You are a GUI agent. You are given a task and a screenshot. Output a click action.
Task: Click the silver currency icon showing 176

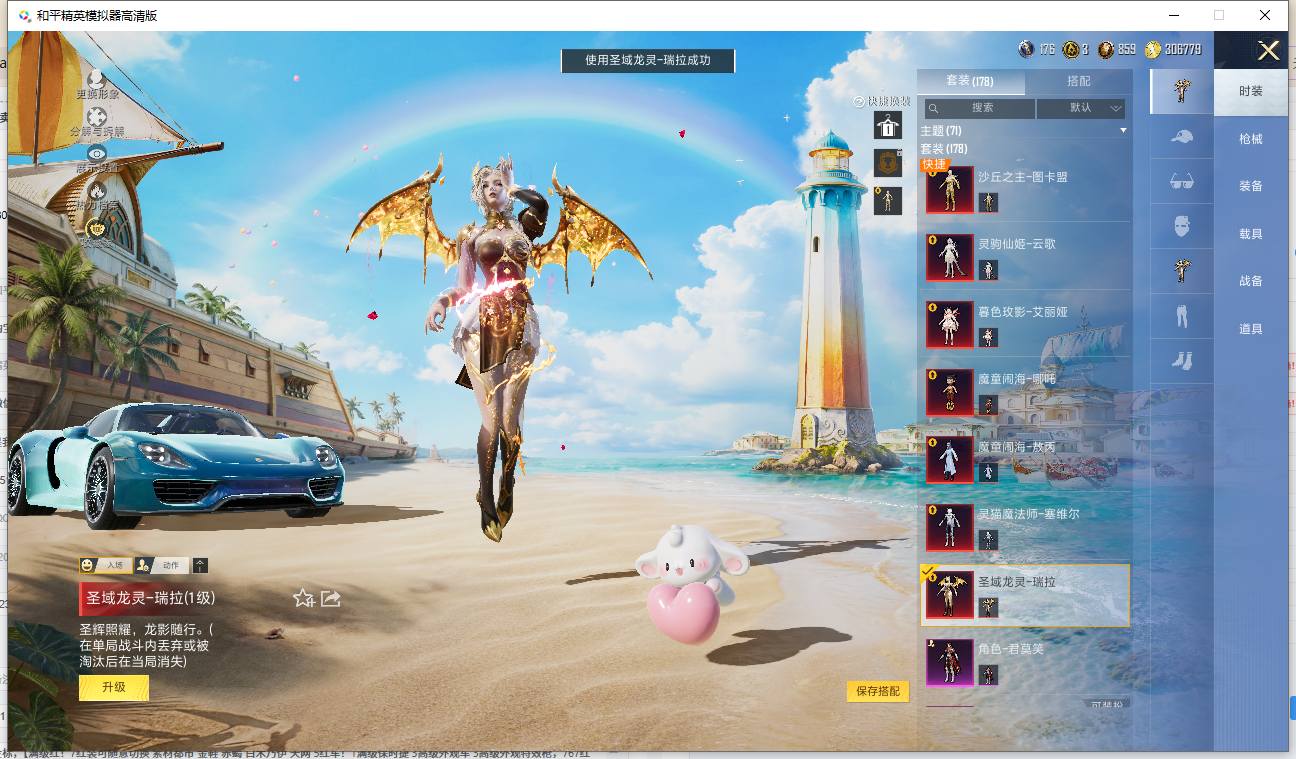[x=1026, y=49]
